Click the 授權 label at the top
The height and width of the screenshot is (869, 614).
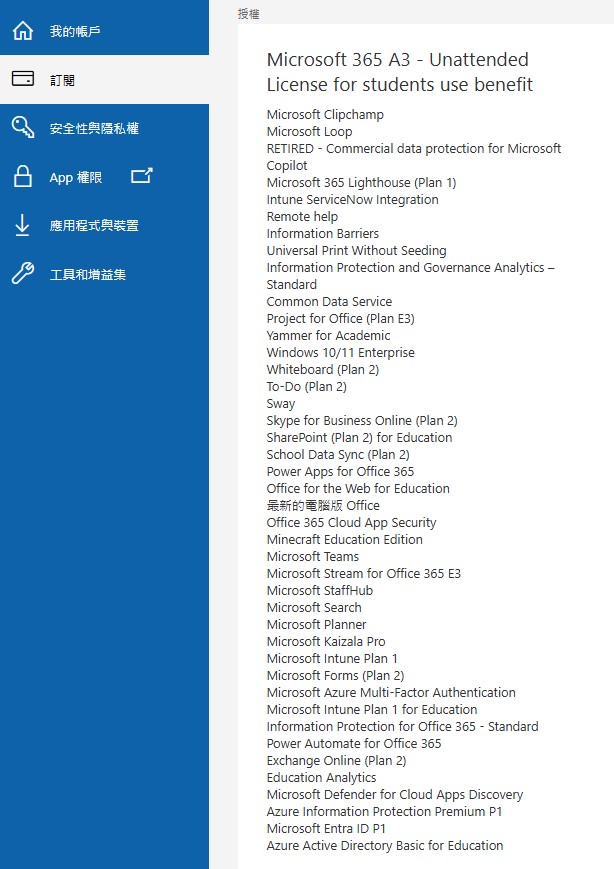248,14
